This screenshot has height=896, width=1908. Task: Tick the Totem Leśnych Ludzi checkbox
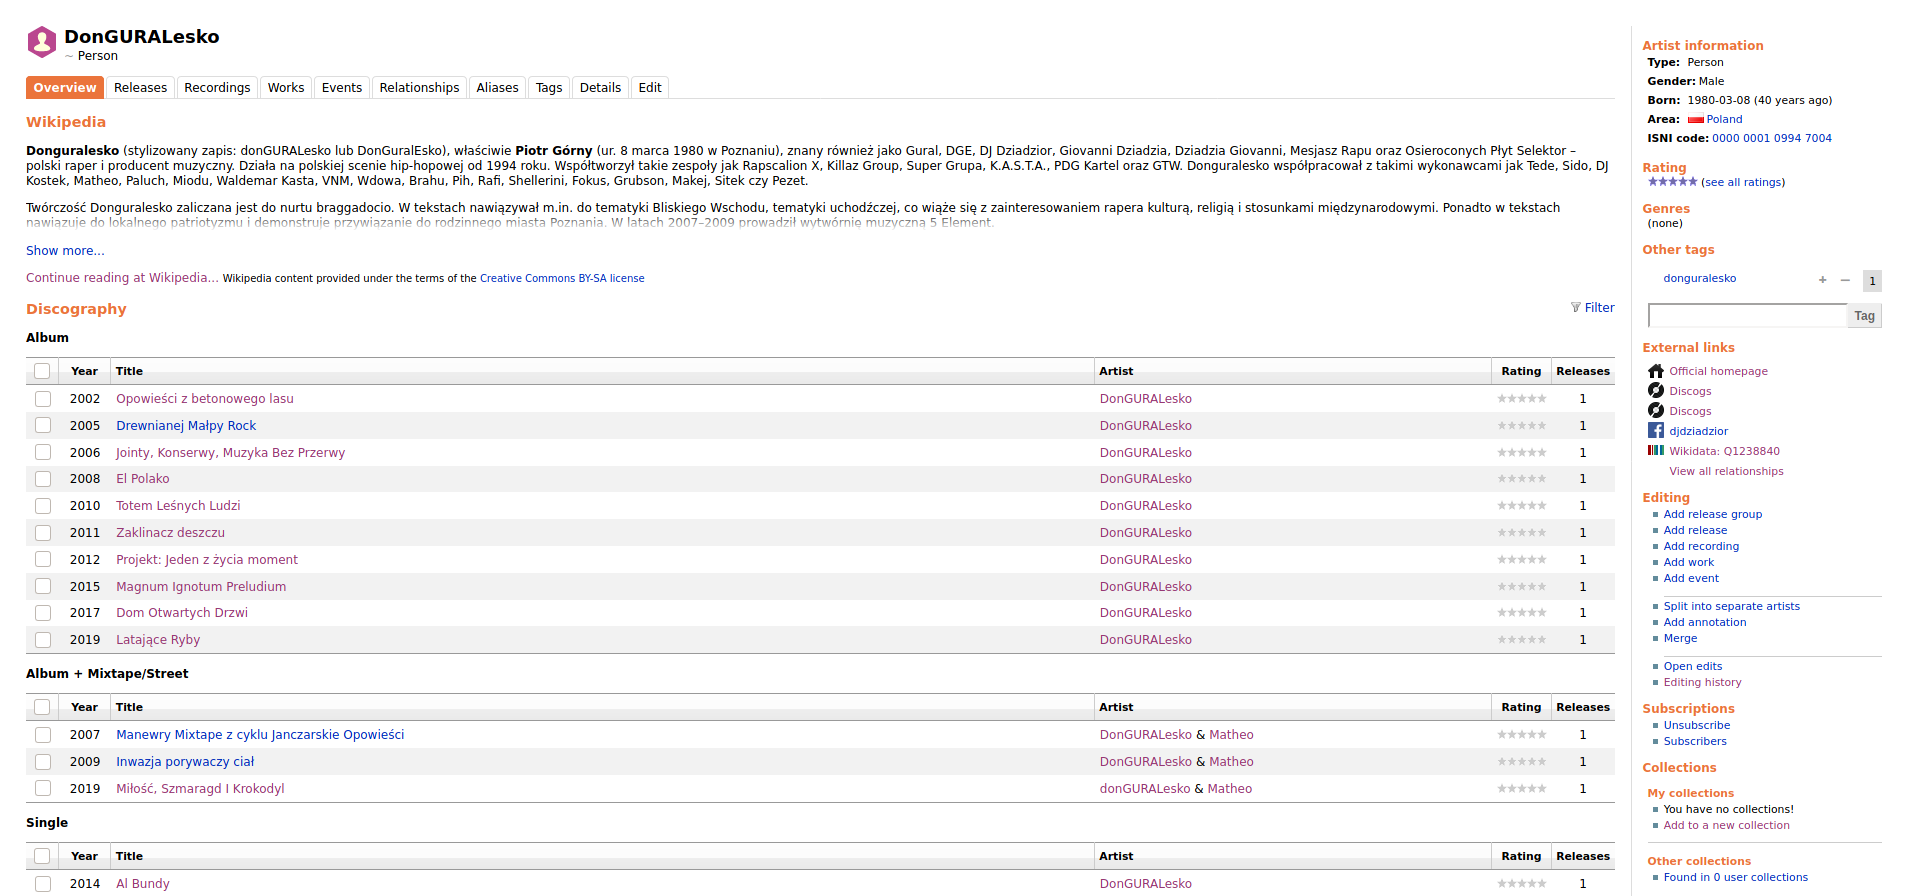click(x=43, y=506)
